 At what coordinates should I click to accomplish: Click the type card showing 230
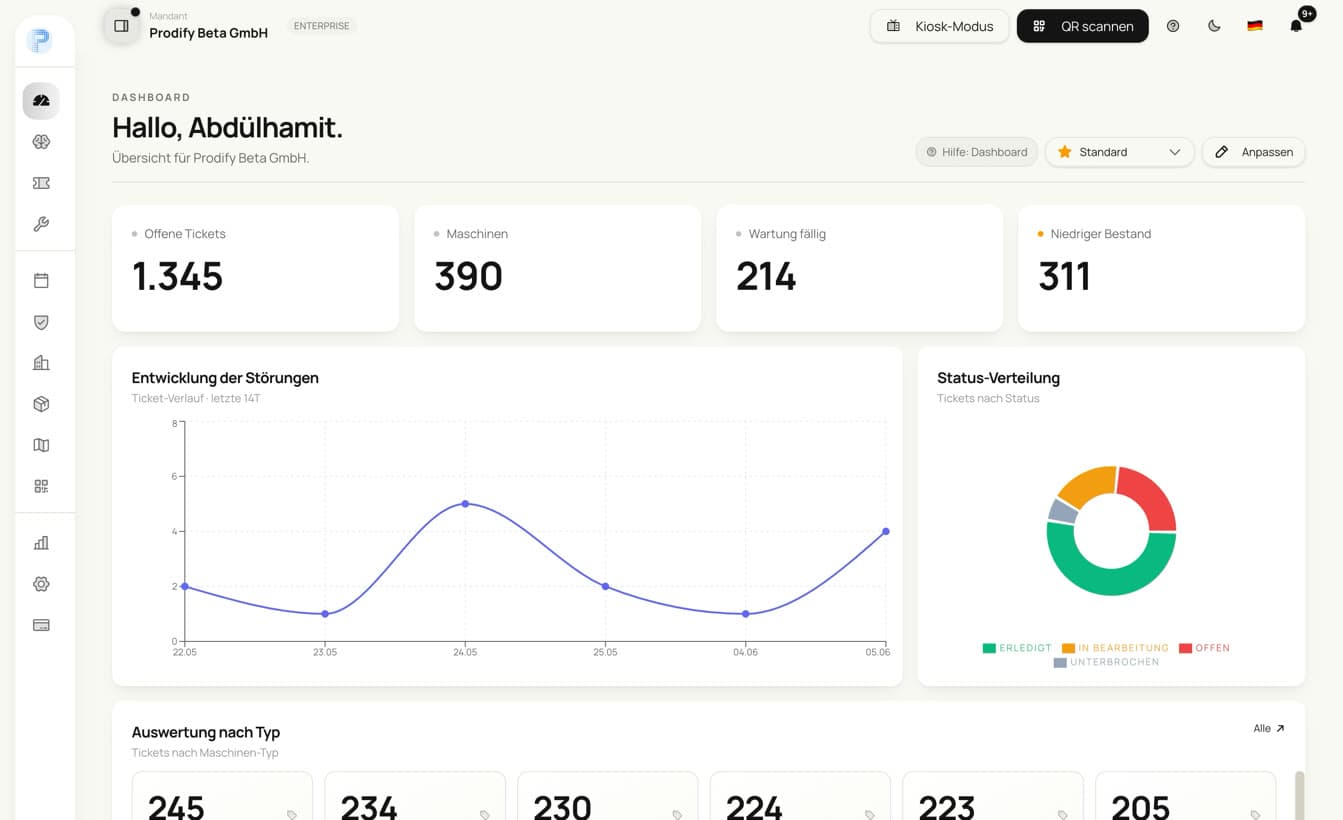pyautogui.click(x=608, y=796)
